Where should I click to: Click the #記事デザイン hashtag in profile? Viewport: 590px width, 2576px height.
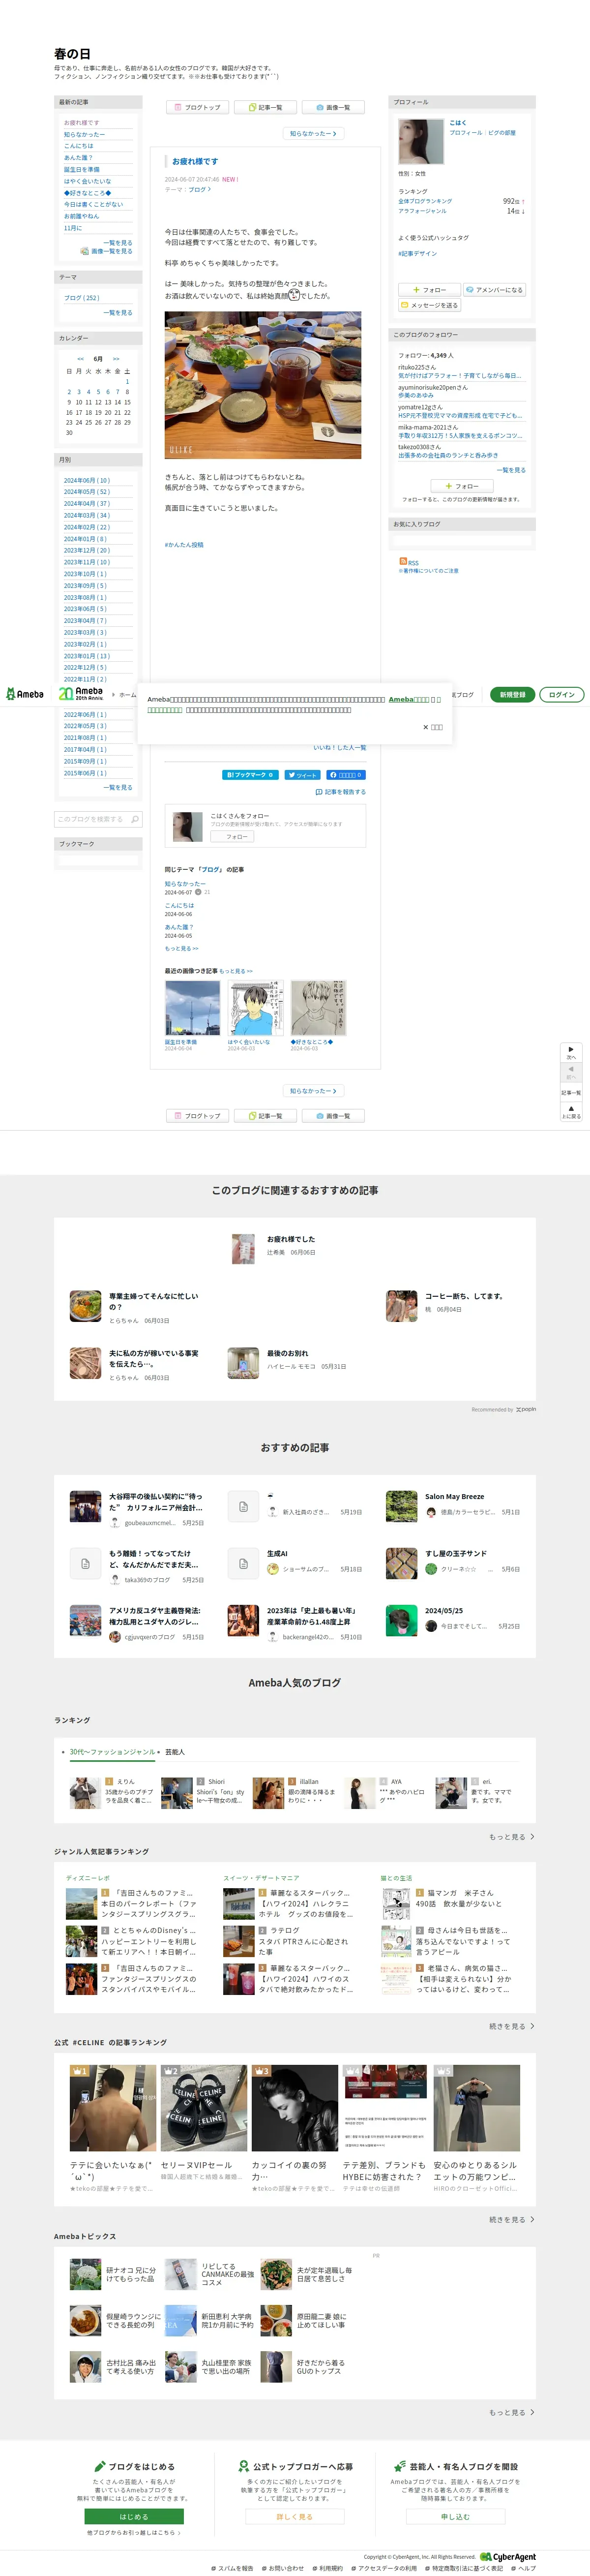click(418, 253)
